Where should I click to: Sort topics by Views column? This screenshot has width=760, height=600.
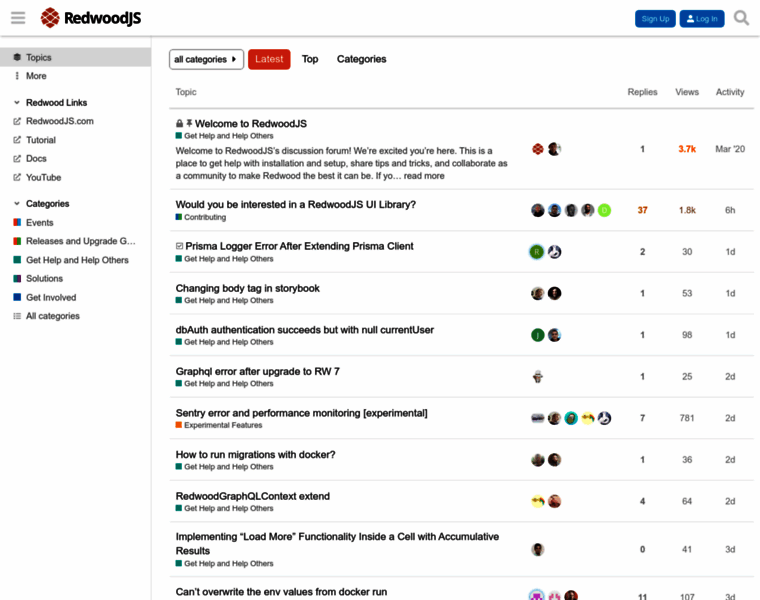(x=687, y=92)
